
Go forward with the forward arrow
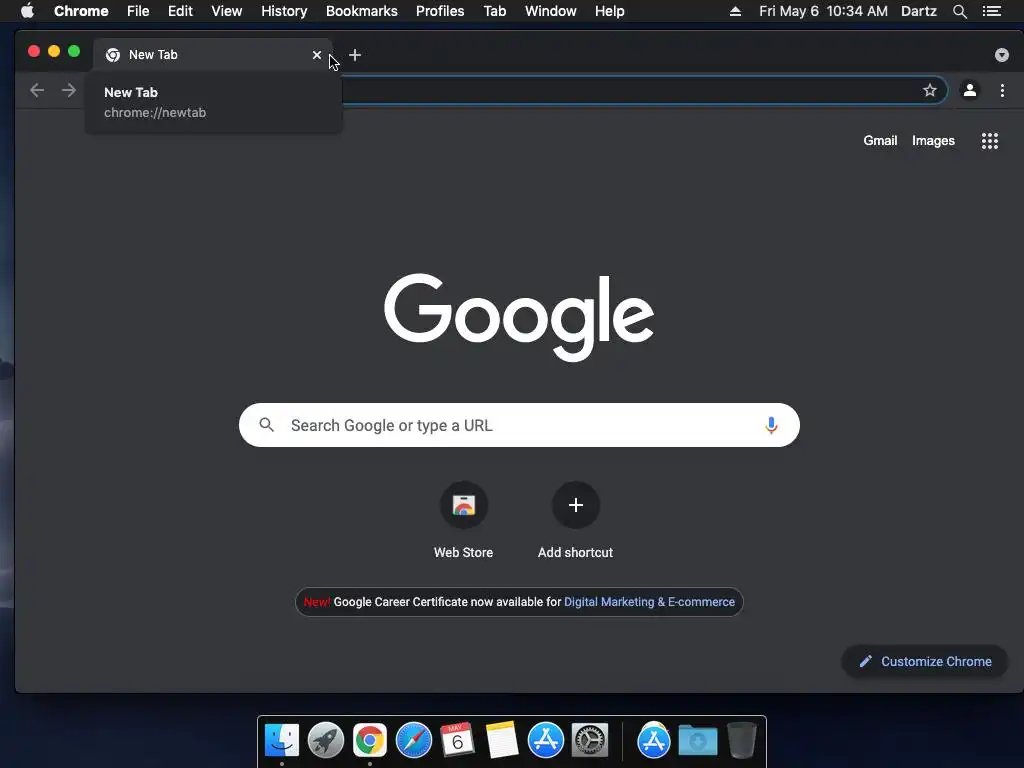pyautogui.click(x=69, y=90)
